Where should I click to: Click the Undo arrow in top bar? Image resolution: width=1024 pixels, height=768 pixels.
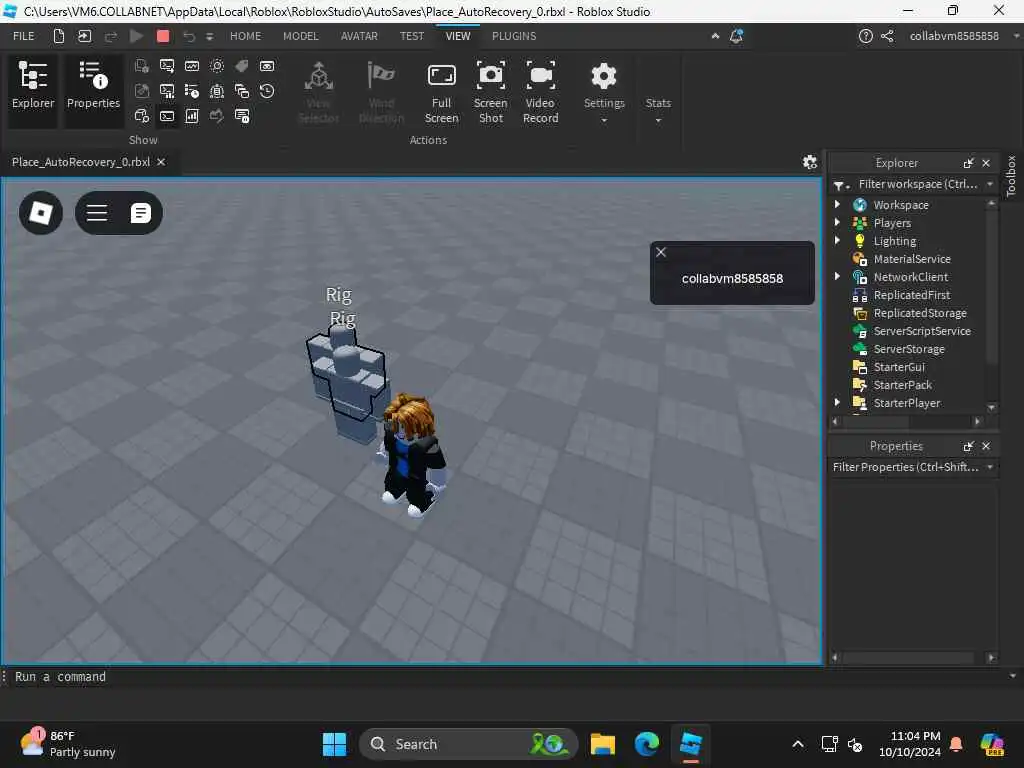[x=189, y=37]
